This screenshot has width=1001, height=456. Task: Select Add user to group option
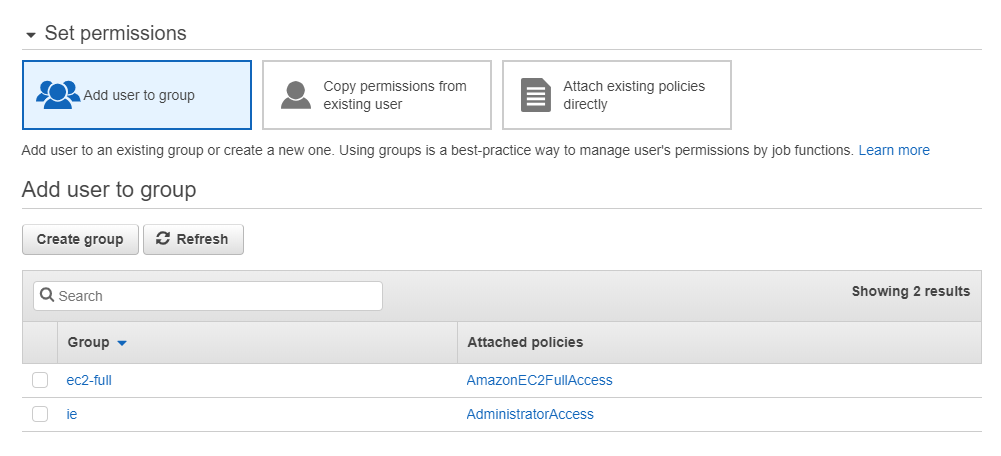(x=137, y=95)
